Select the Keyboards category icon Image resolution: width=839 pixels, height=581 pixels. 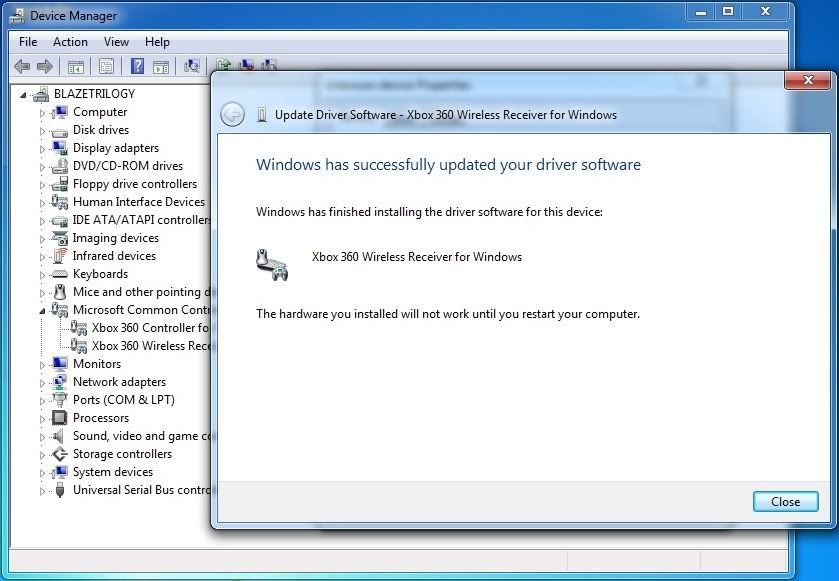pyautogui.click(x=59, y=274)
